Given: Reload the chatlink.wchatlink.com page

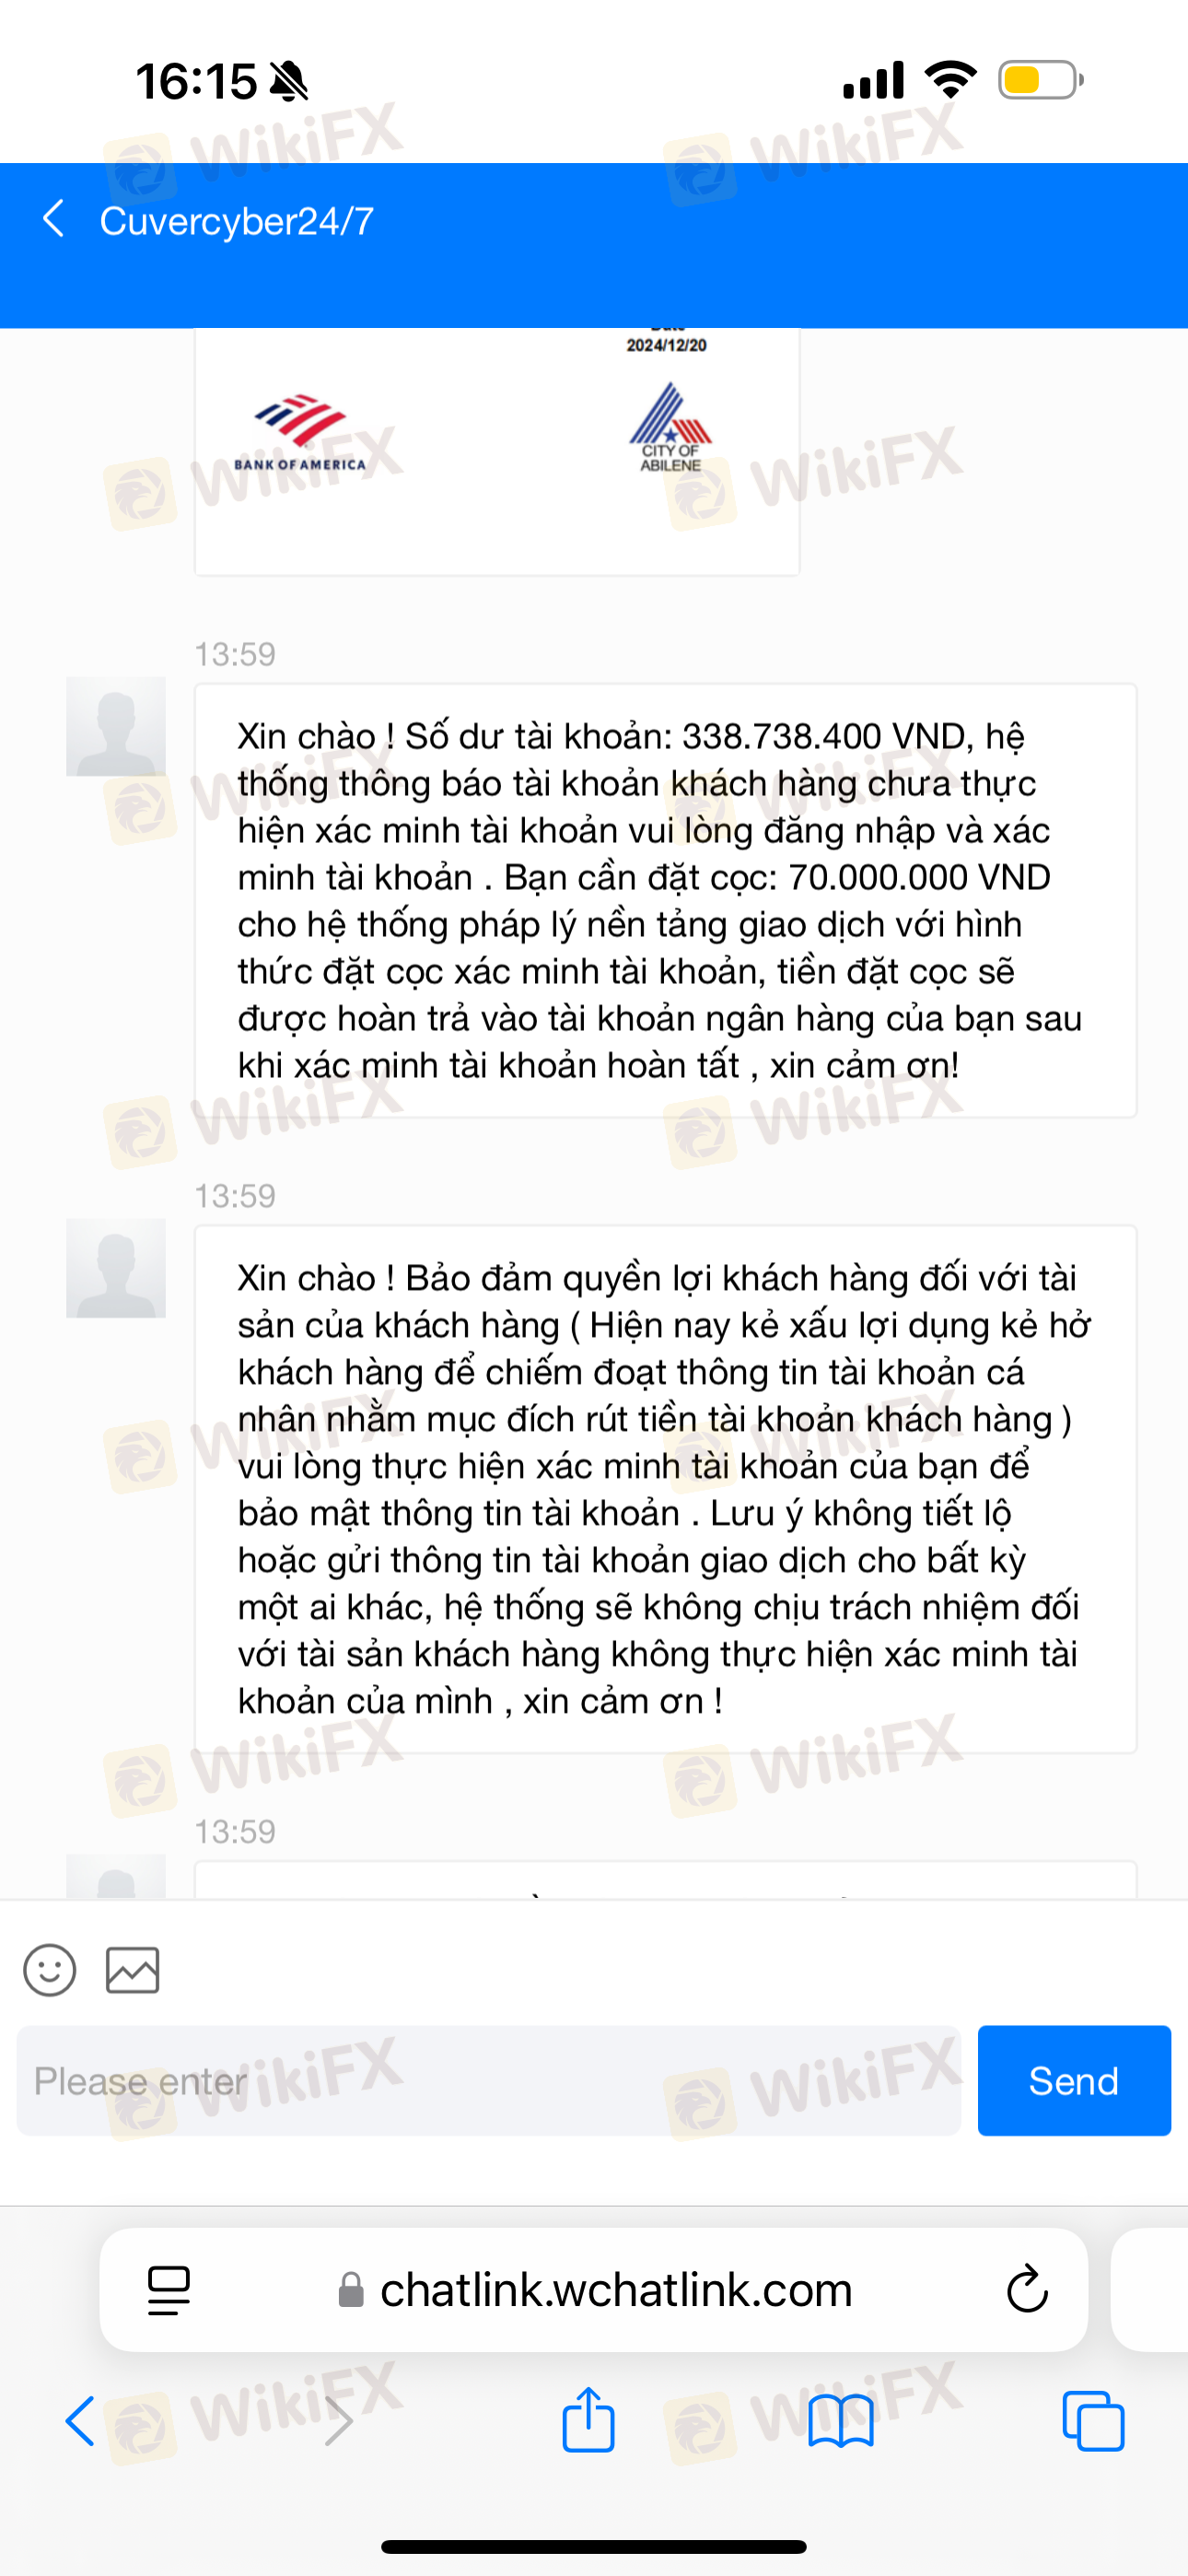Looking at the screenshot, I should [1027, 2290].
